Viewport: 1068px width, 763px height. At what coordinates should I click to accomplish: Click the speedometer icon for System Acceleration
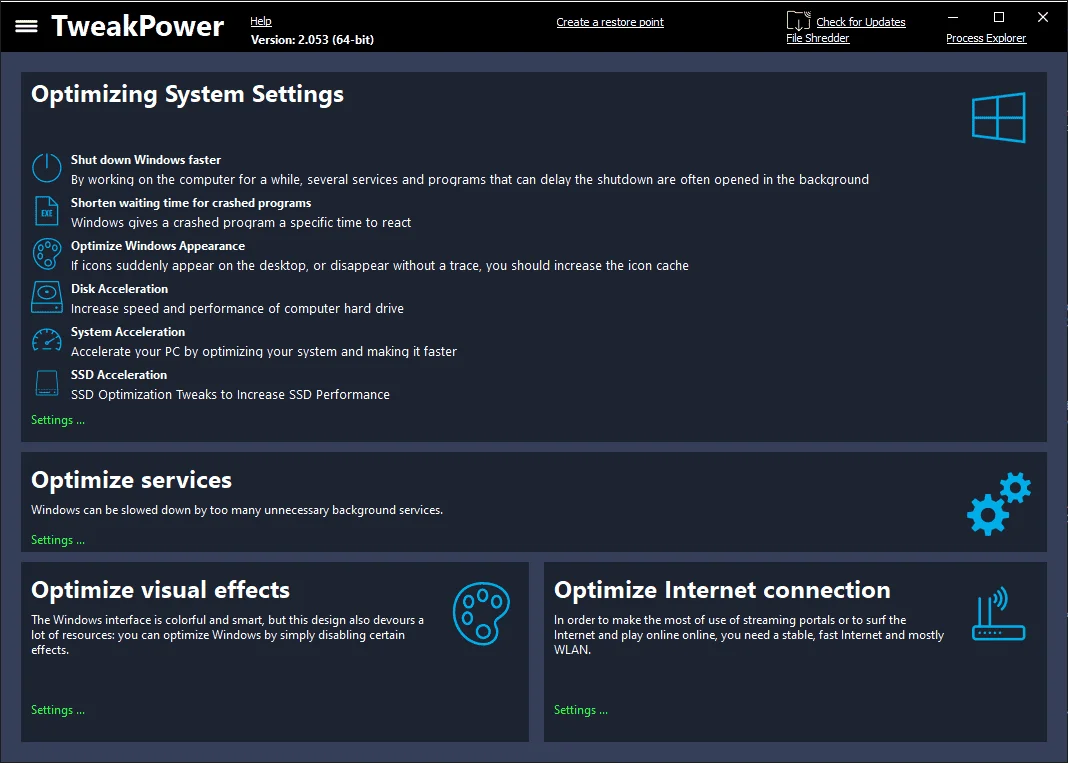(x=47, y=340)
